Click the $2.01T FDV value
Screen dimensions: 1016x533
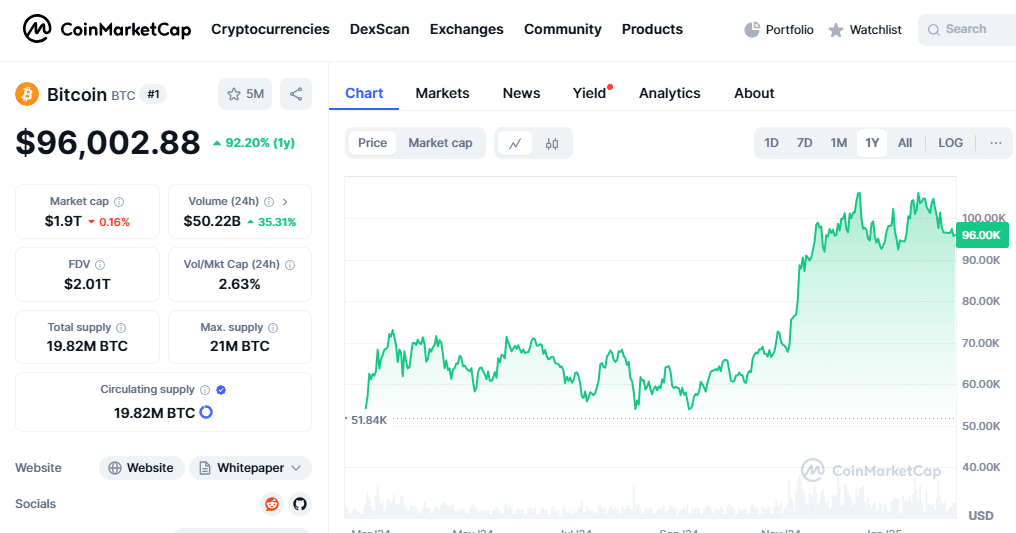87,284
